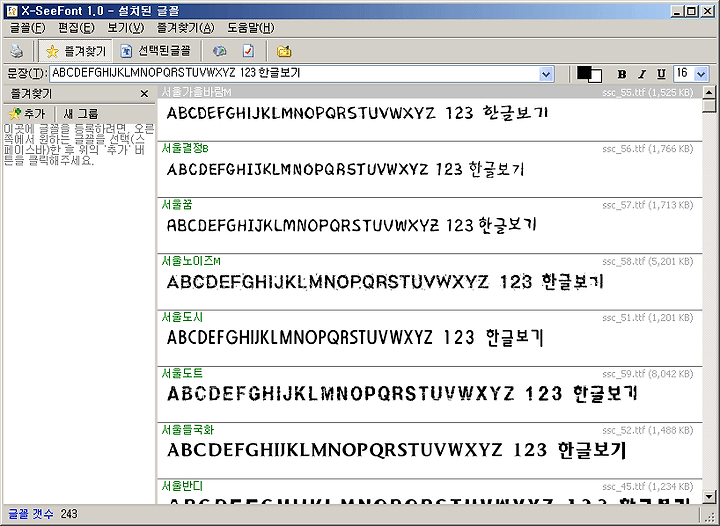The image size is (720, 526).
Task: Open the 글꼴(F) menu
Action: (x=28, y=28)
